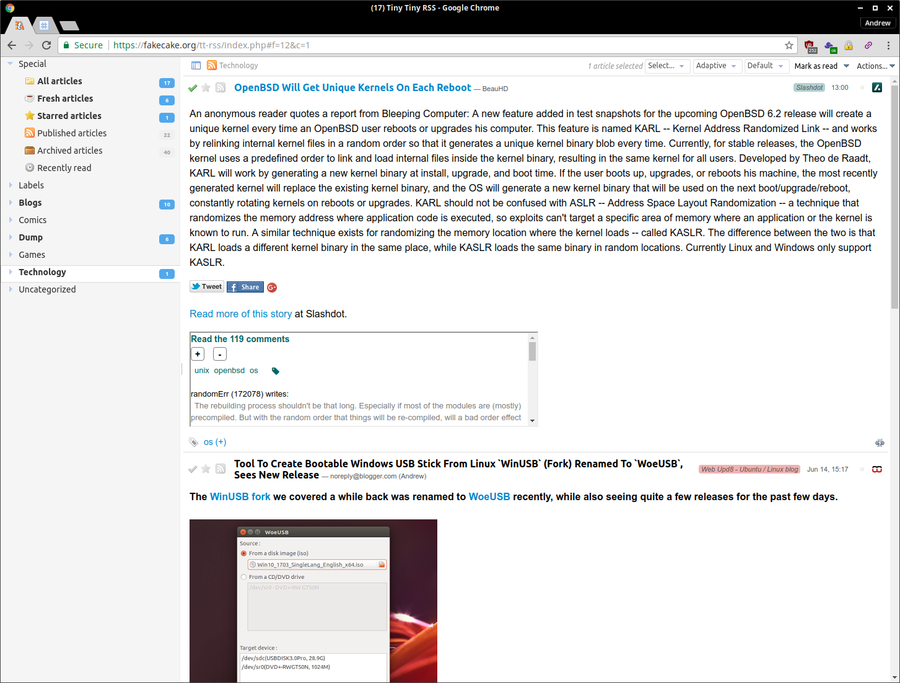
Task: Click the Tweet button
Action: [207, 287]
